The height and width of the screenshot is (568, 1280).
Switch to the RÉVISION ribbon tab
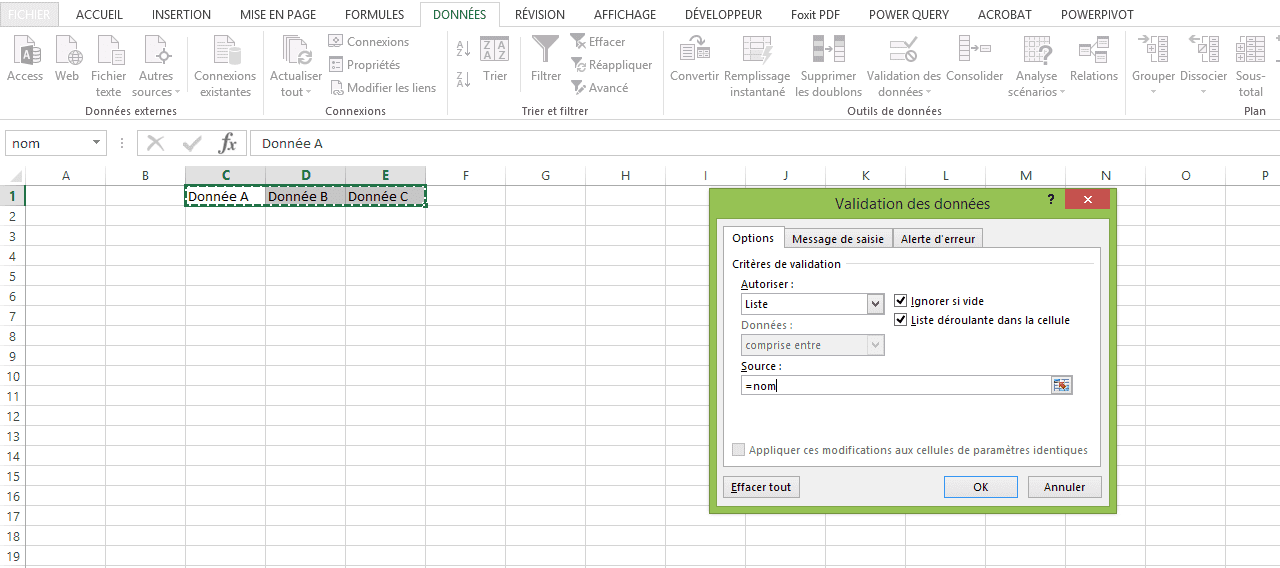tap(539, 15)
